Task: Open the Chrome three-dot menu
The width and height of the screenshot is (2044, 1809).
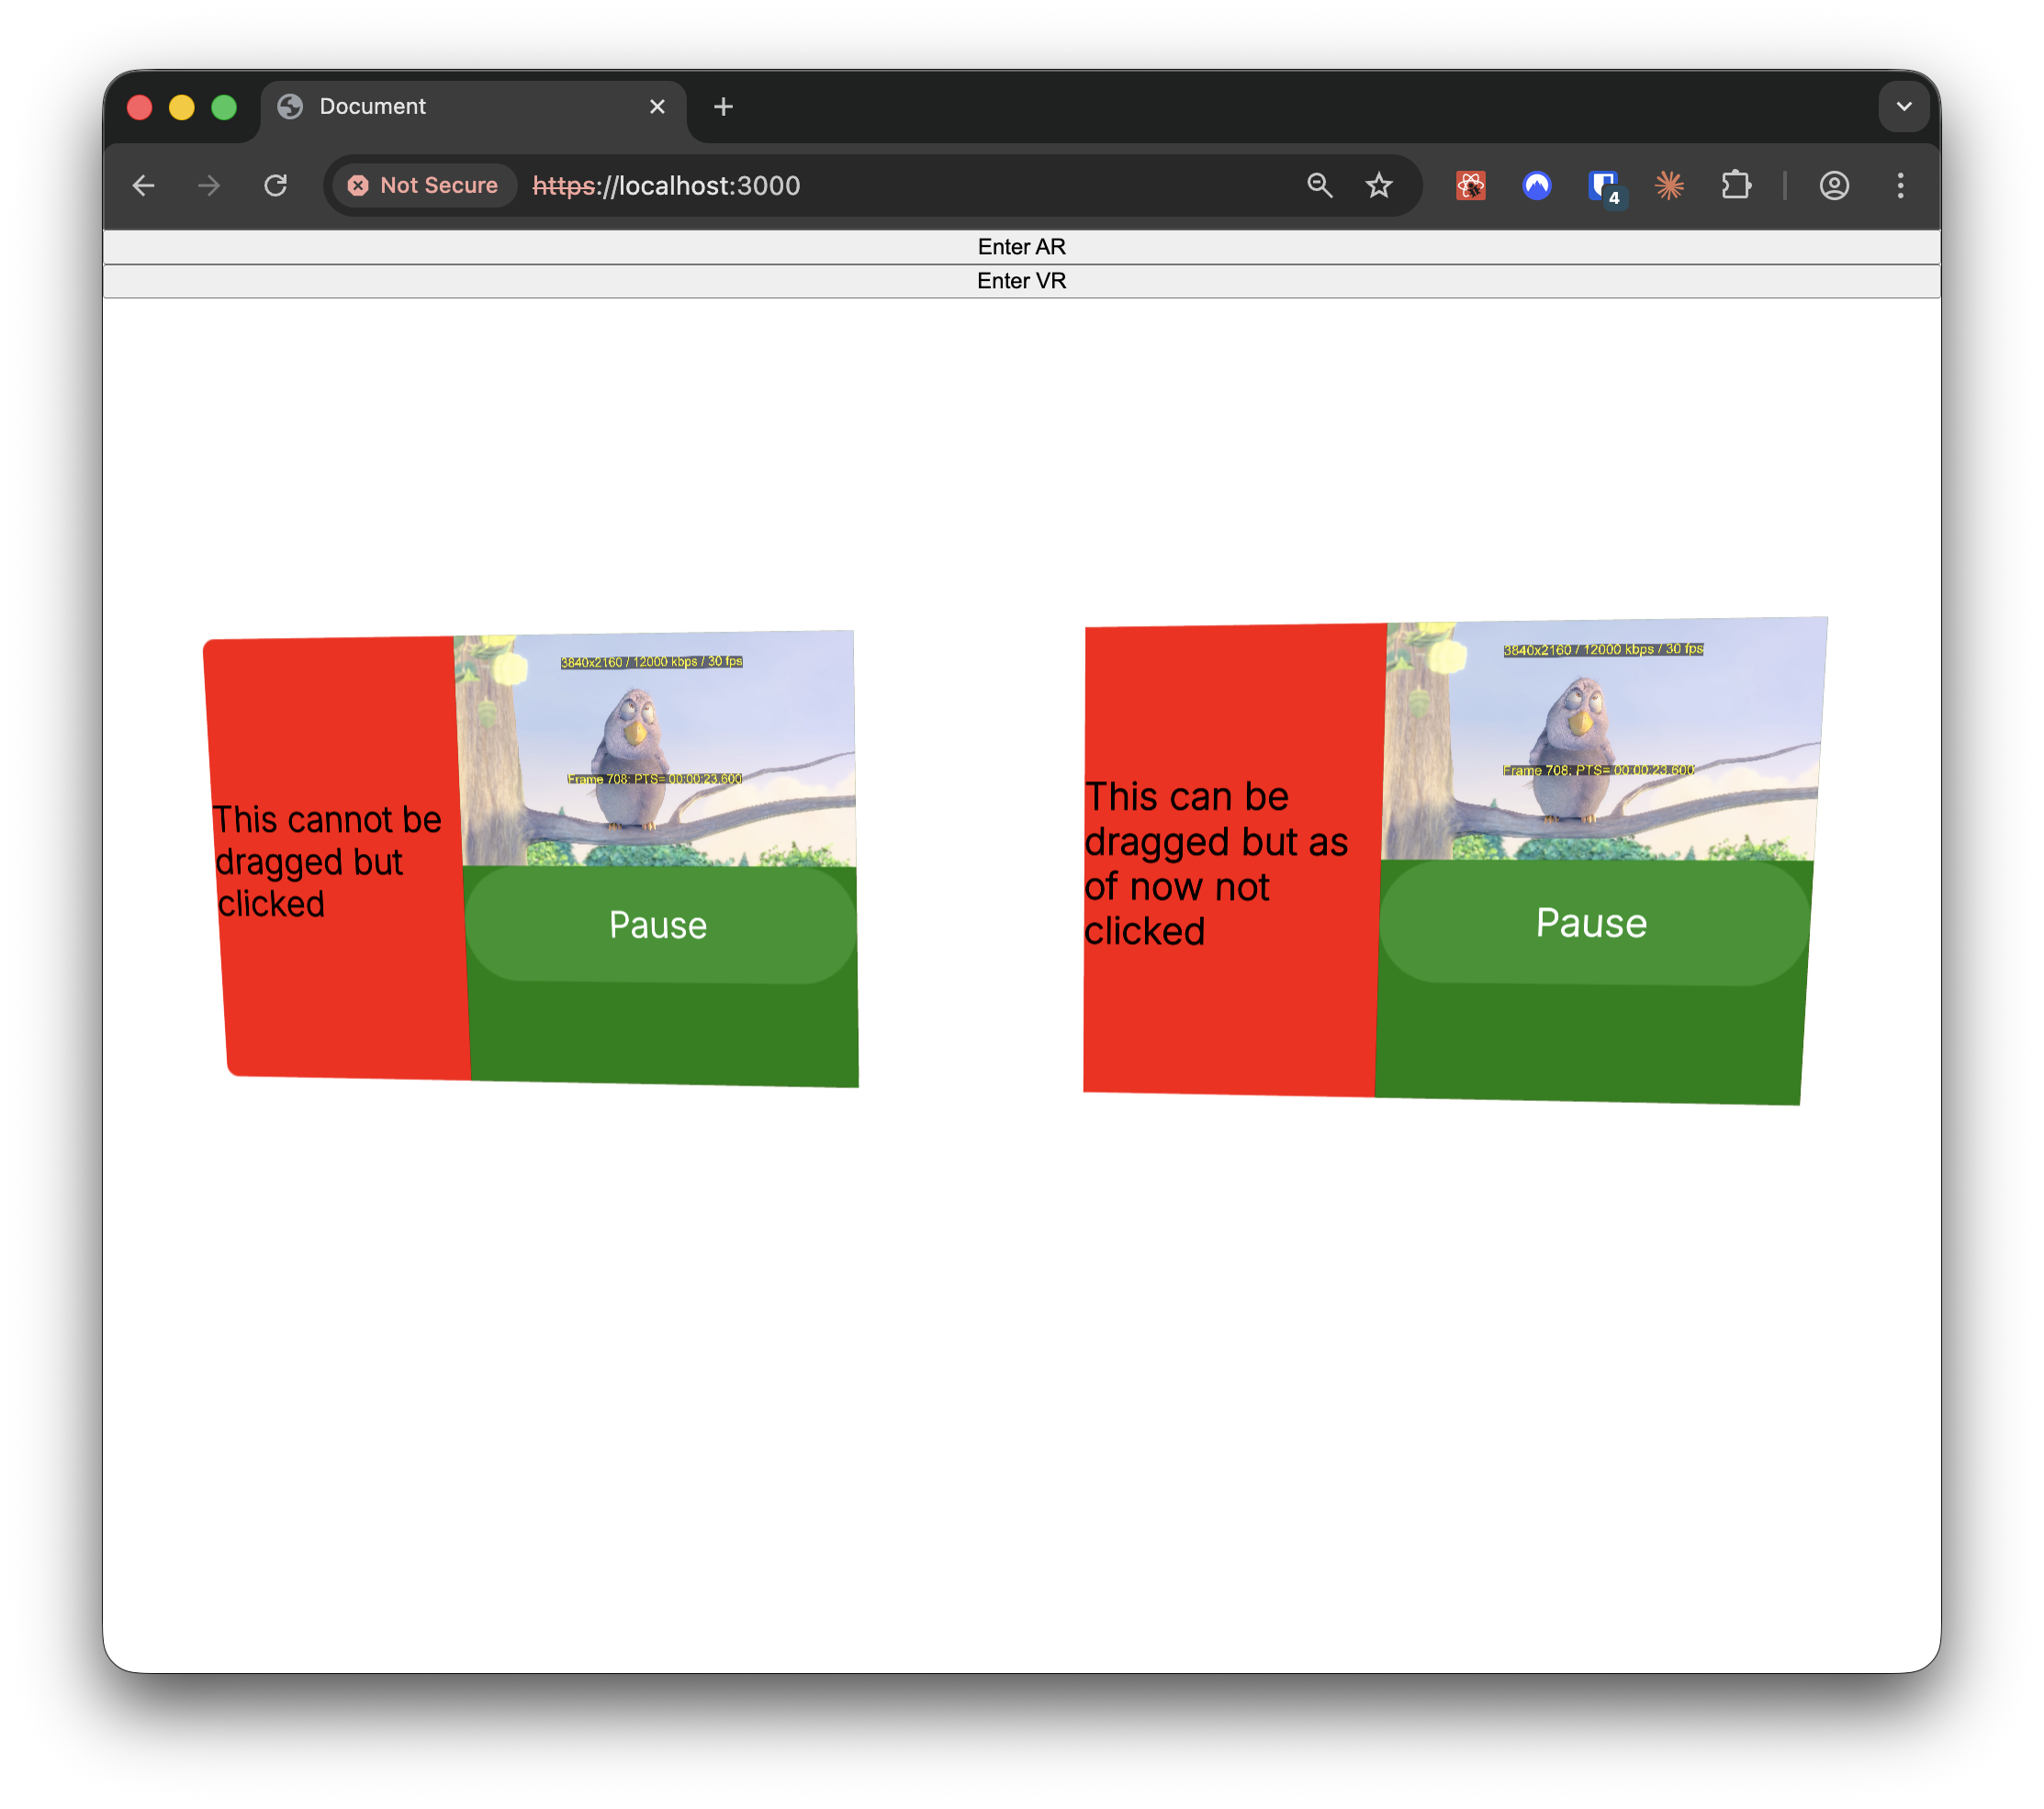Action: (1901, 185)
